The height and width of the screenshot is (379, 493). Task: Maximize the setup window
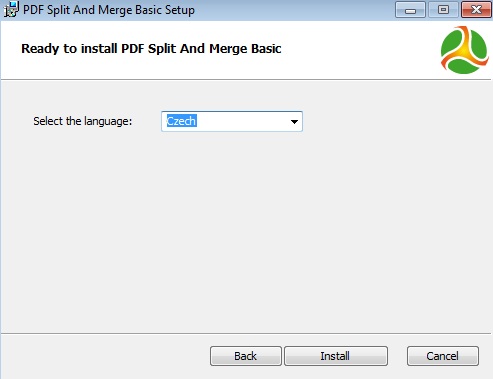443,10
